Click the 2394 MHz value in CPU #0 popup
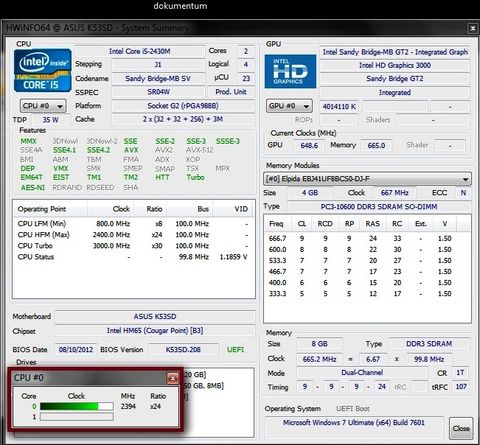This screenshot has width=480, height=445. tap(128, 406)
